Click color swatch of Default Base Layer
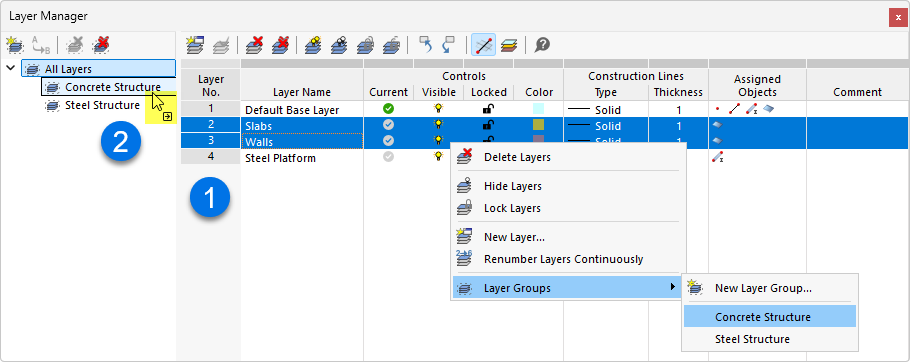Screen dimensions: 910x362 coord(539,109)
